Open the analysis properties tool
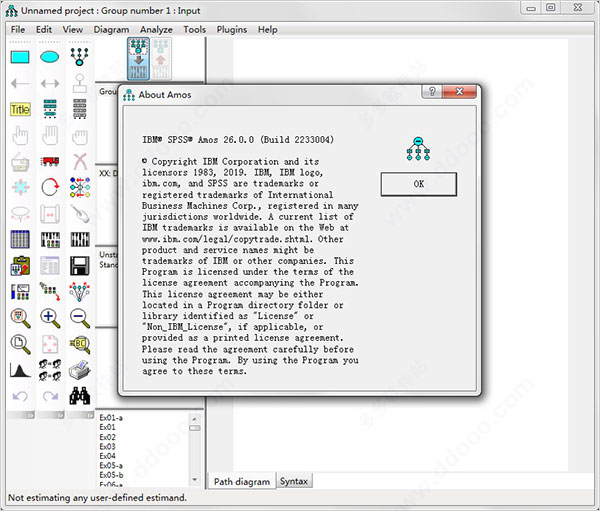 (50, 240)
